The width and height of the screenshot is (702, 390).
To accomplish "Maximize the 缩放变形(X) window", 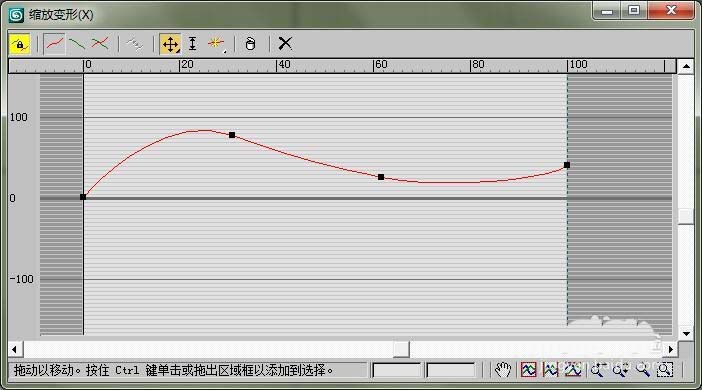I will coord(634,11).
